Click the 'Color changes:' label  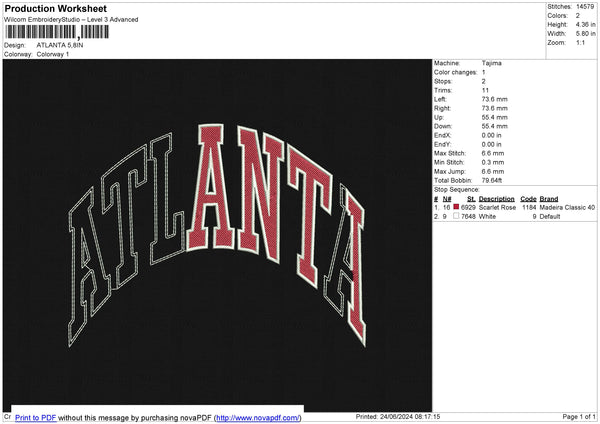click(455, 72)
